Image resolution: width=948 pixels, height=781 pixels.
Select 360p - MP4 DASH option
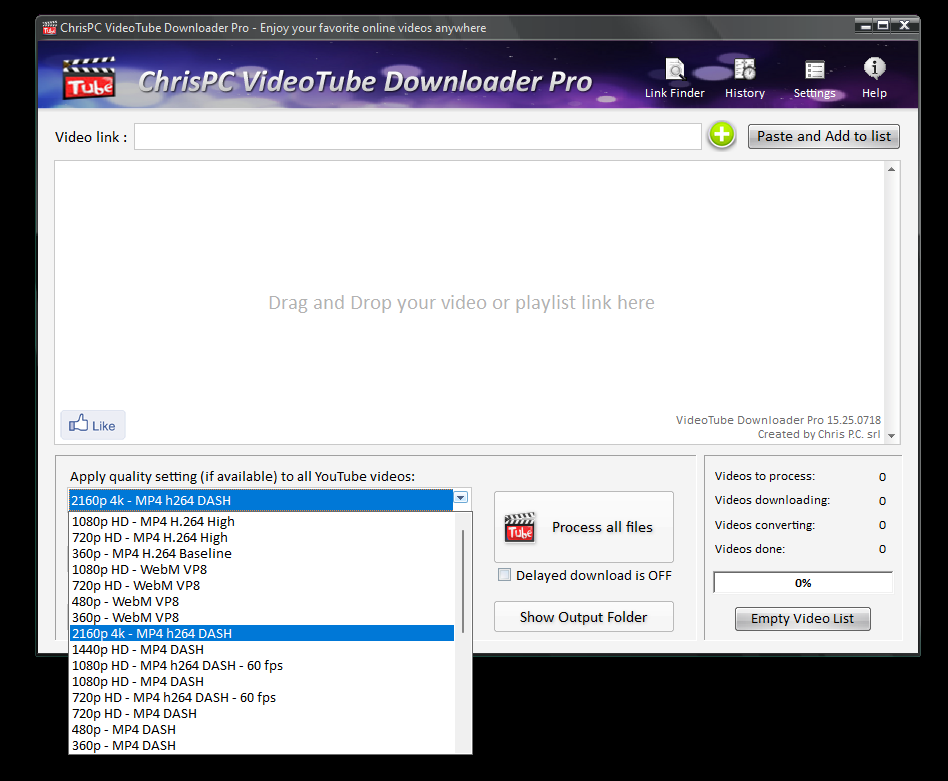click(261, 745)
